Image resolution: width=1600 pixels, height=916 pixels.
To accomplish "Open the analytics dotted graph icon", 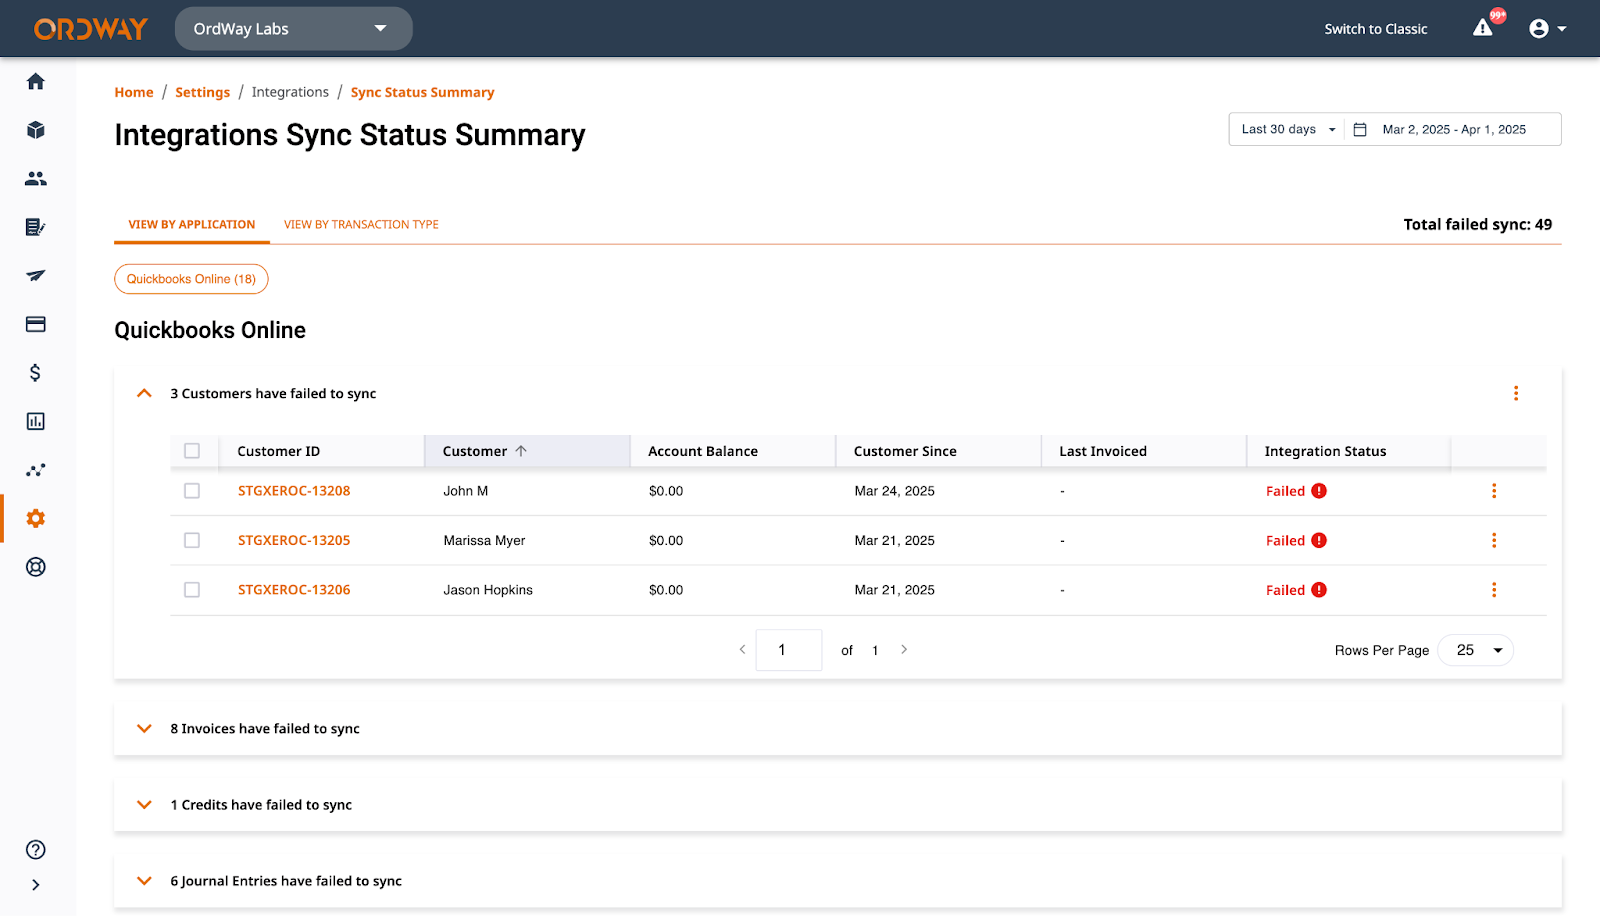I will [x=36, y=470].
